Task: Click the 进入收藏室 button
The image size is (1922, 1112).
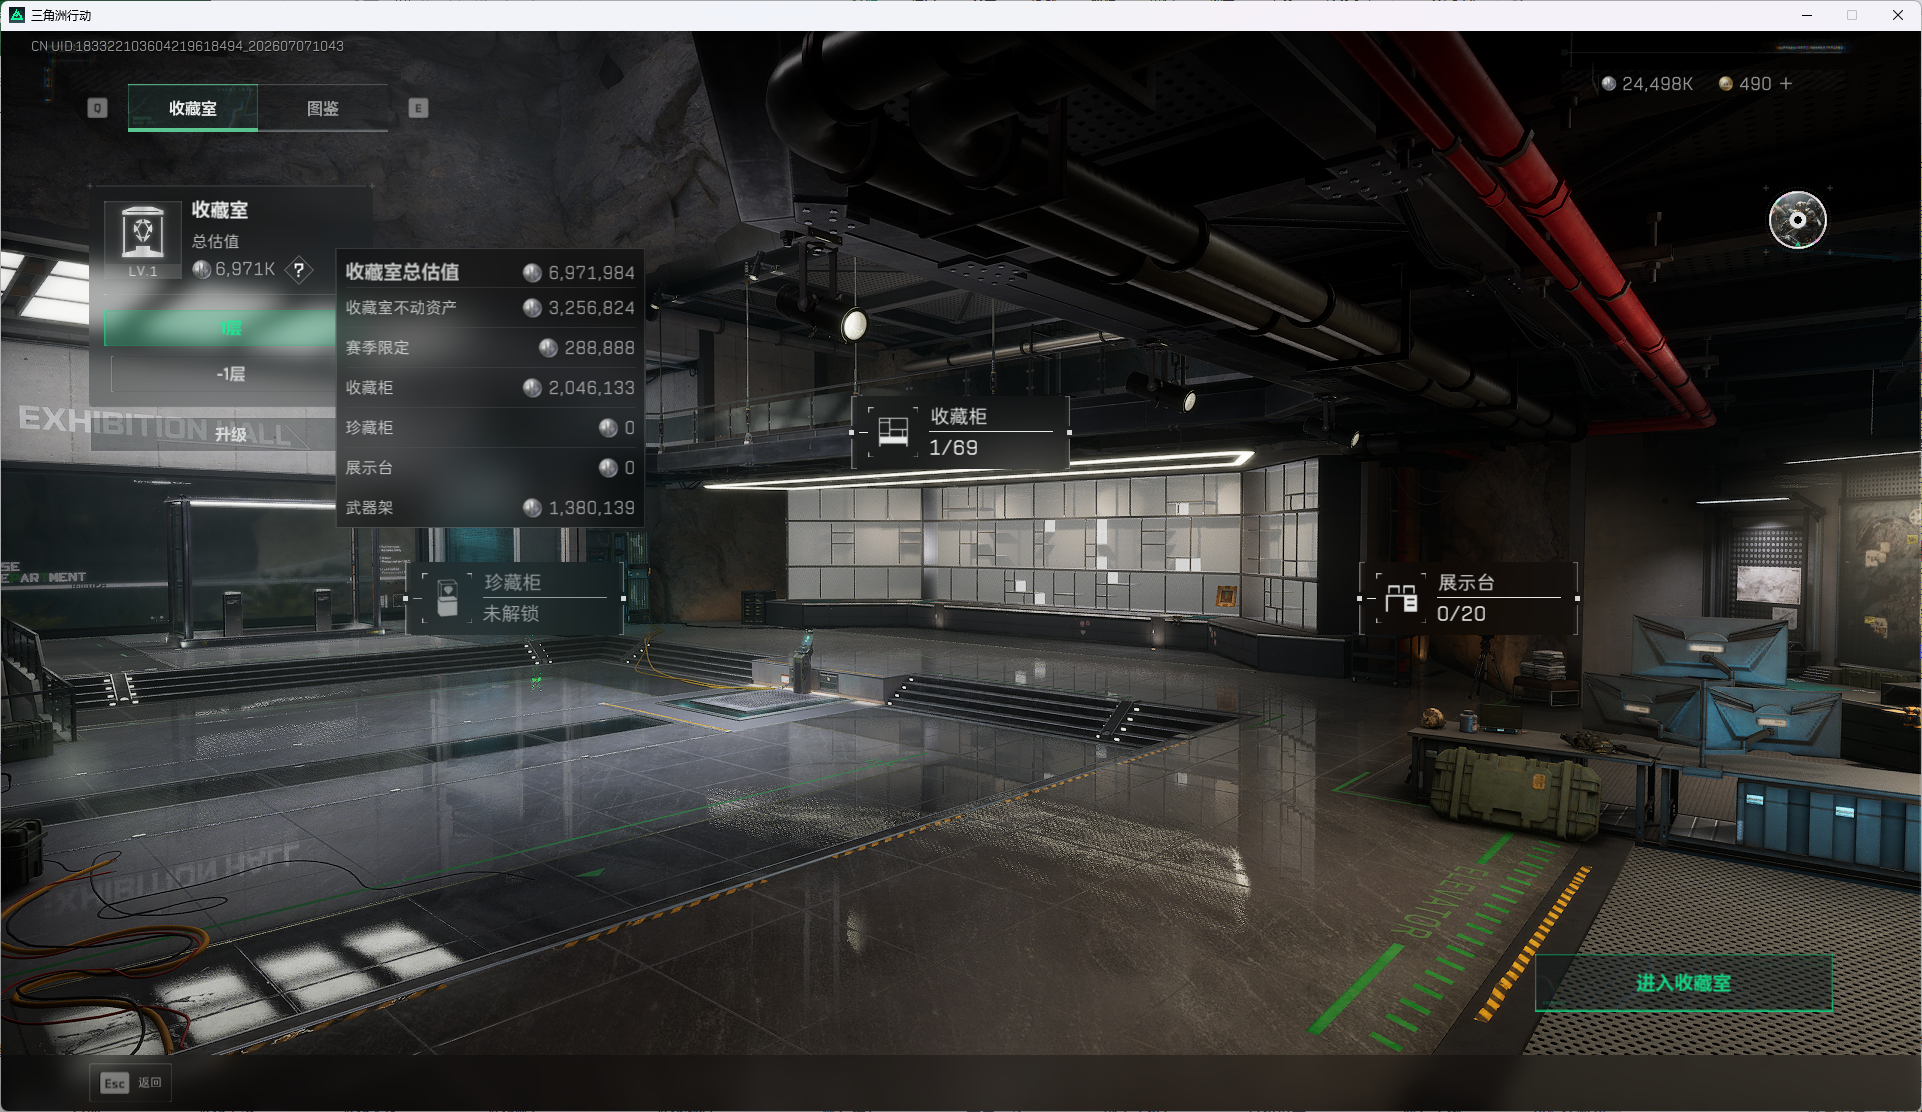Action: click(x=1683, y=983)
